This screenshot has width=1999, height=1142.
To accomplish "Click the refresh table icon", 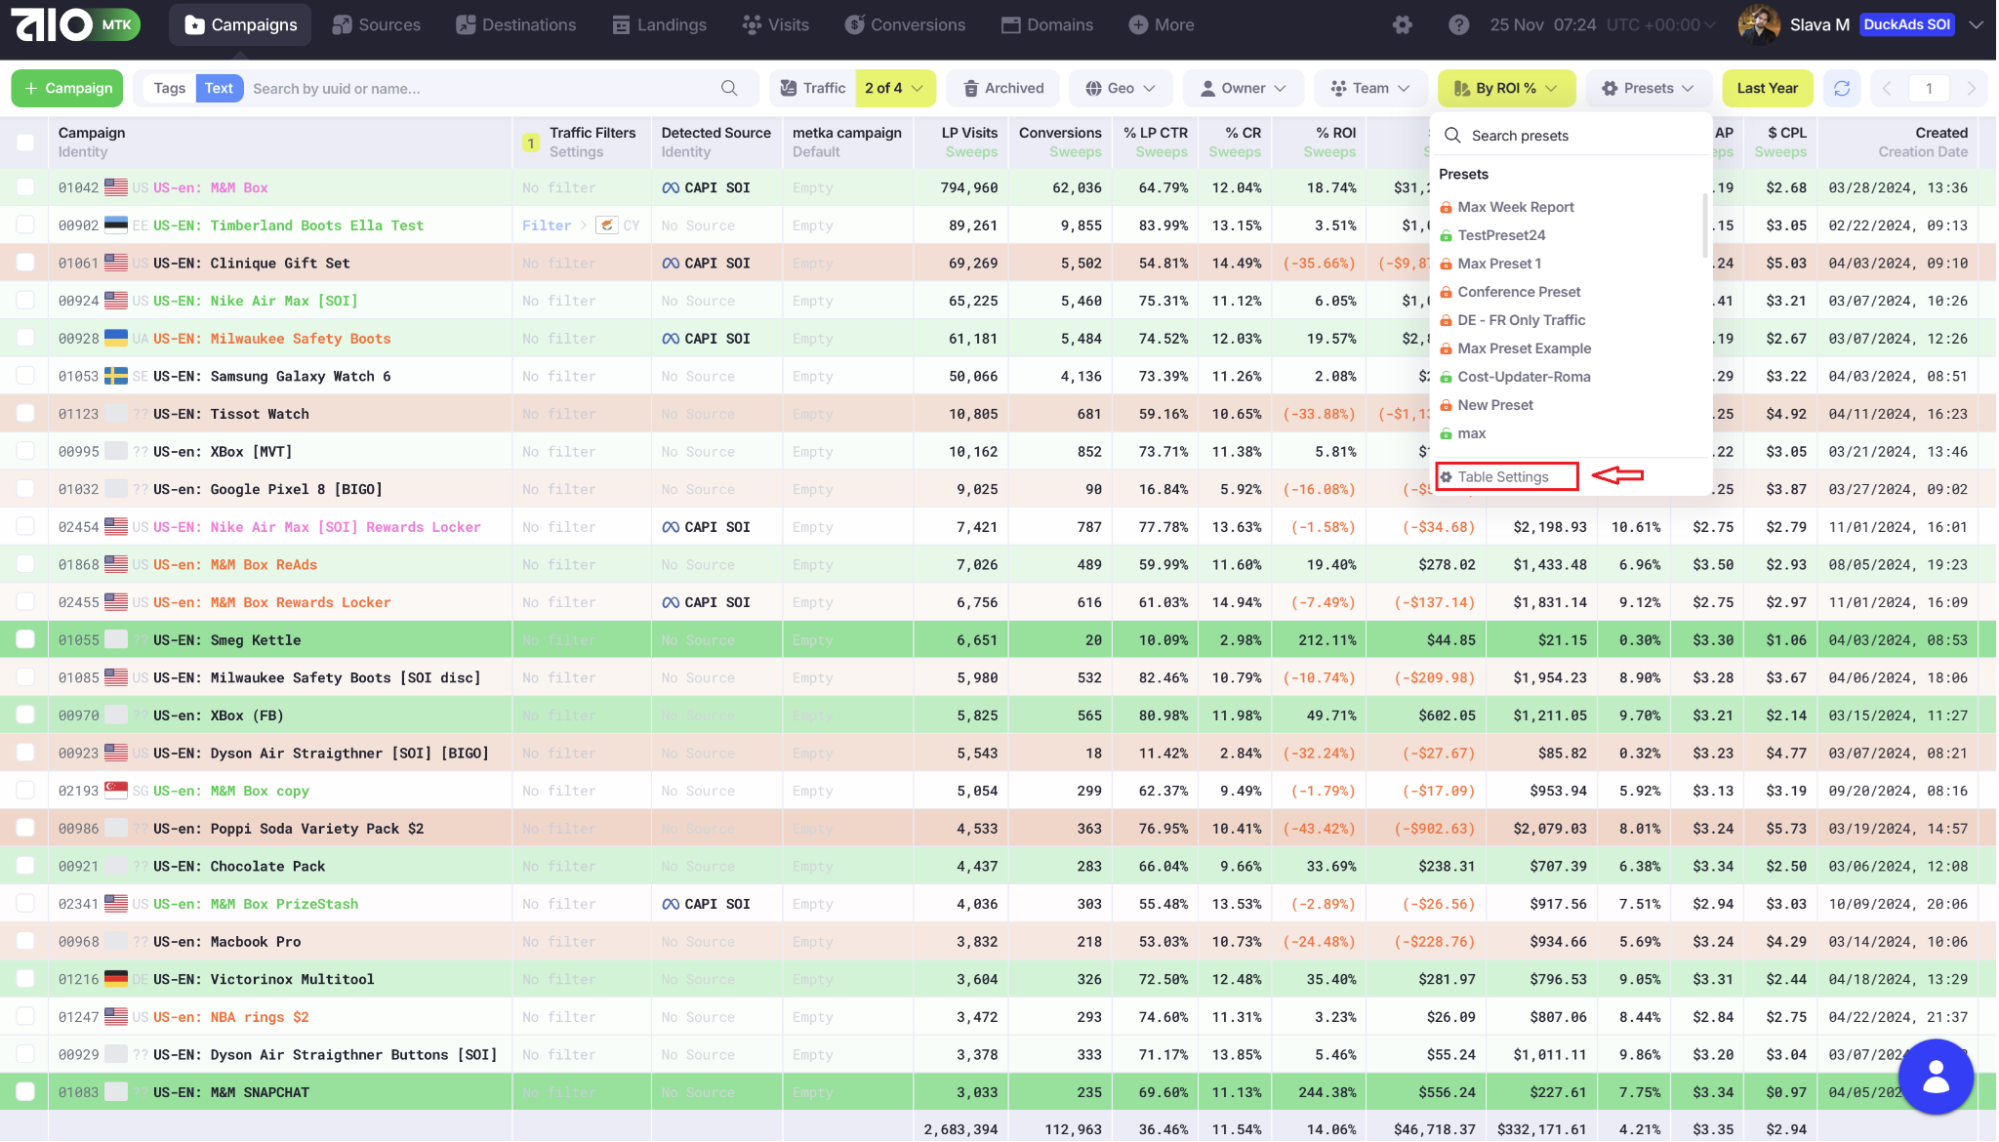I will (x=1841, y=88).
